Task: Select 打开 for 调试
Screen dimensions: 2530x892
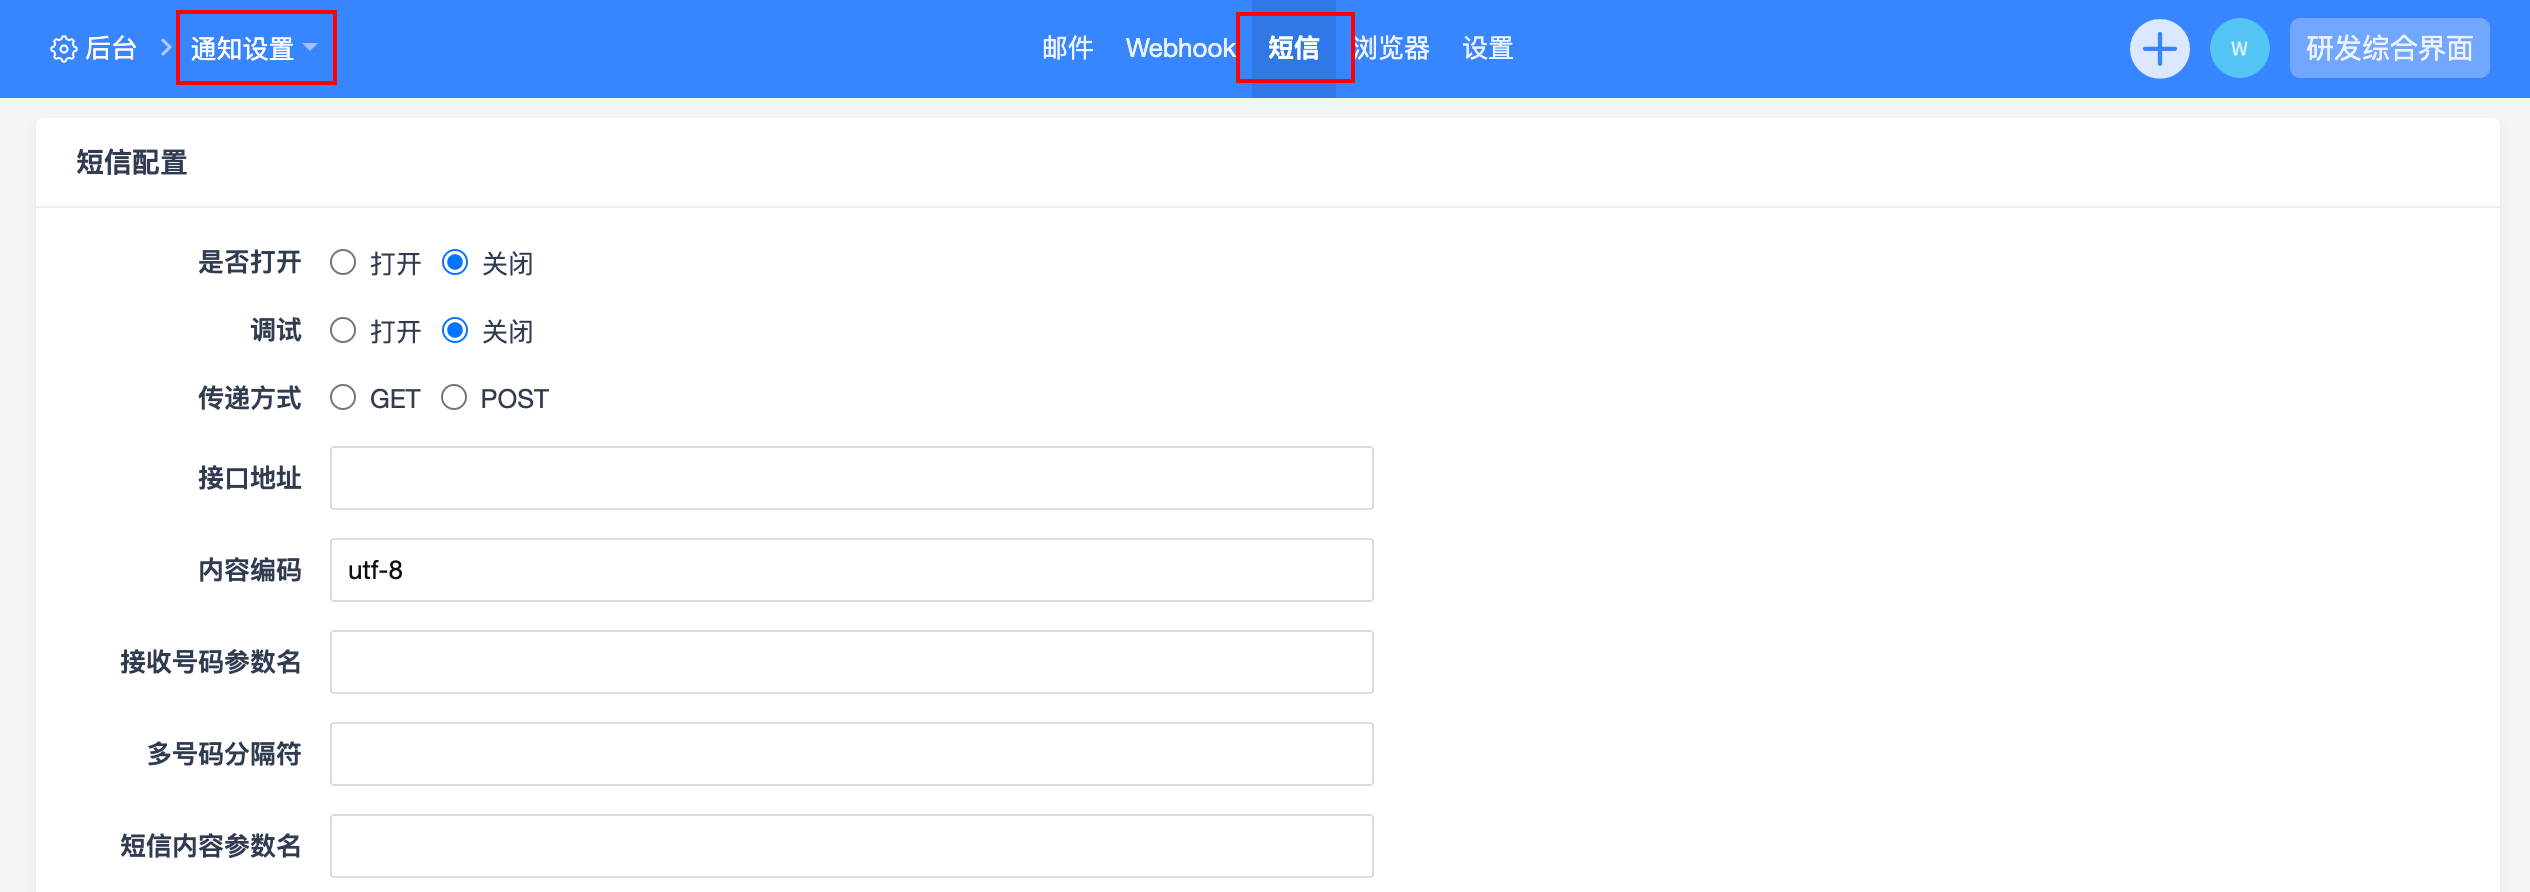Action: click(x=343, y=331)
